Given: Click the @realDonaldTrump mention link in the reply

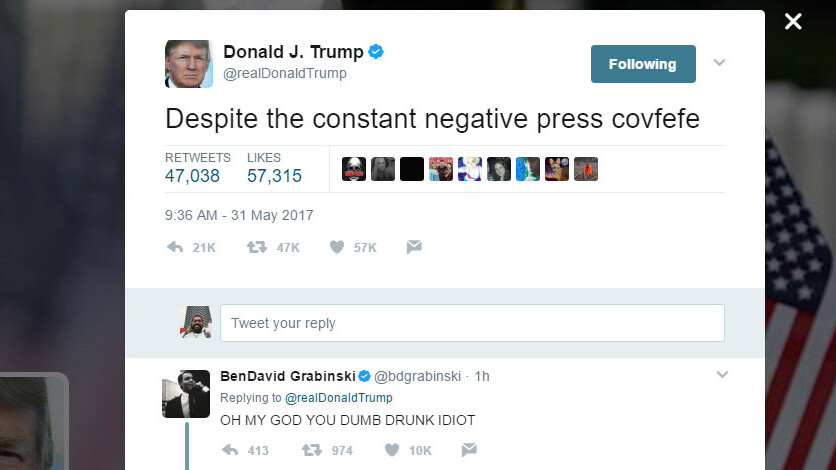Looking at the screenshot, I should click(339, 398).
